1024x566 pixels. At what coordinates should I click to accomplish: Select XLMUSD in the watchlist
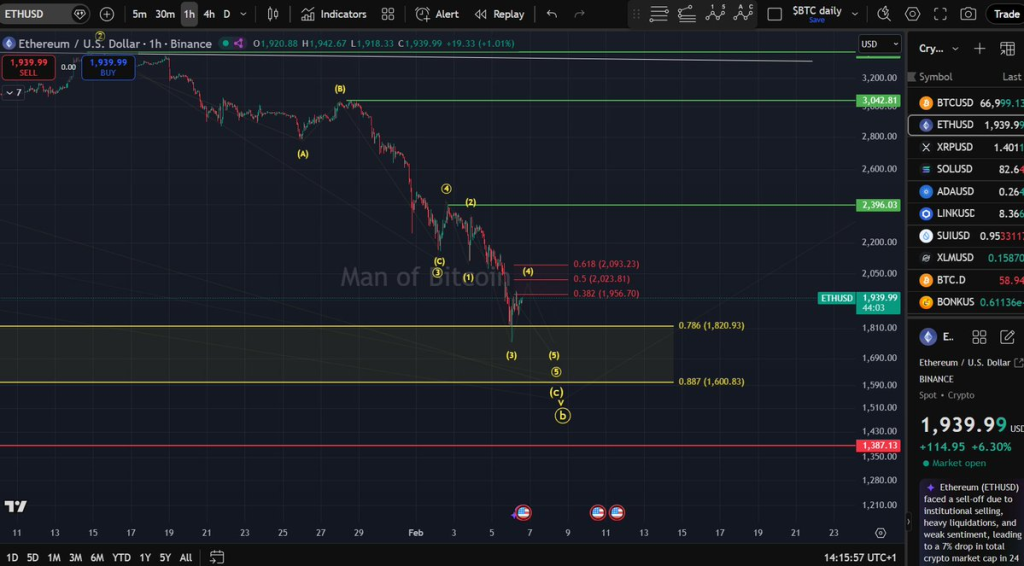(967, 258)
